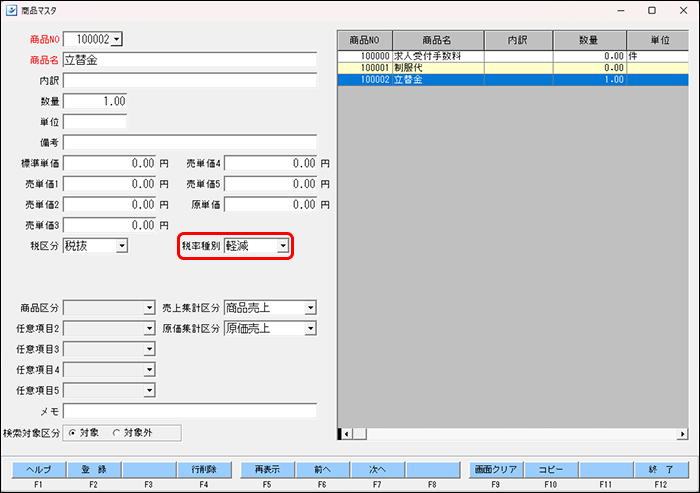The height and width of the screenshot is (493, 700).
Task: Click the 売単価2 price field
Action: [110, 205]
